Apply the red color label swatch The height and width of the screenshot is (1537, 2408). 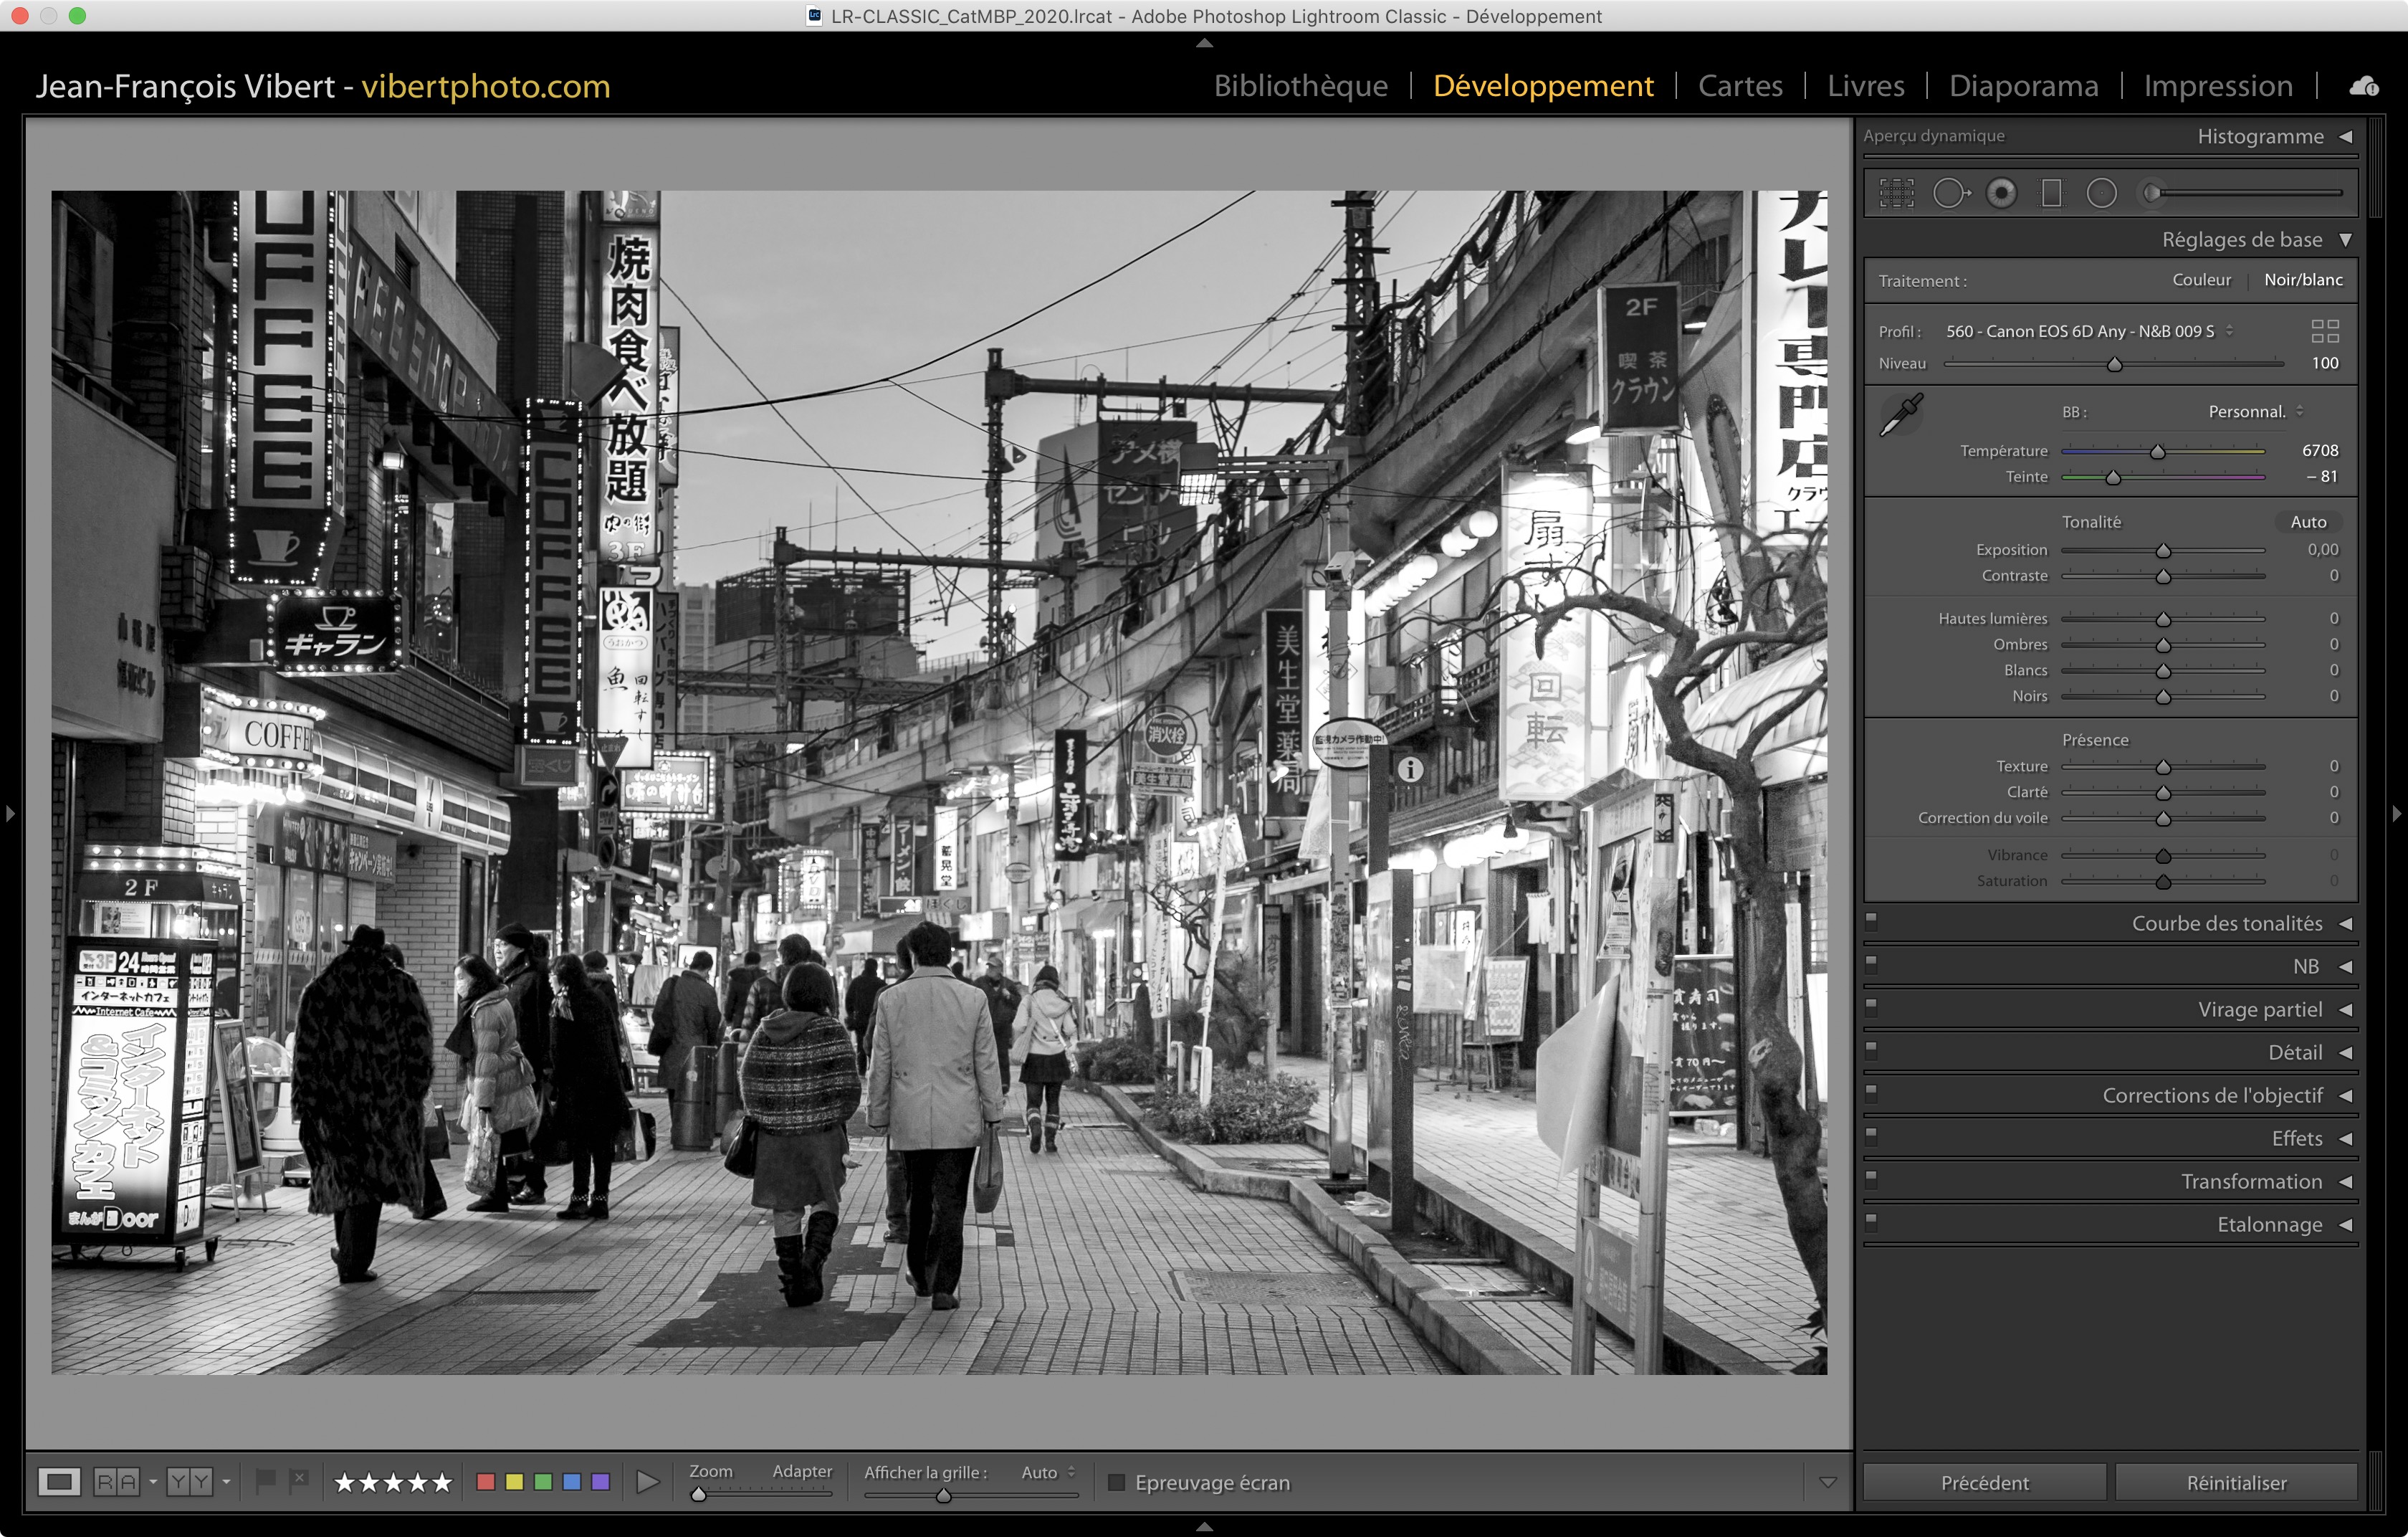click(486, 1481)
